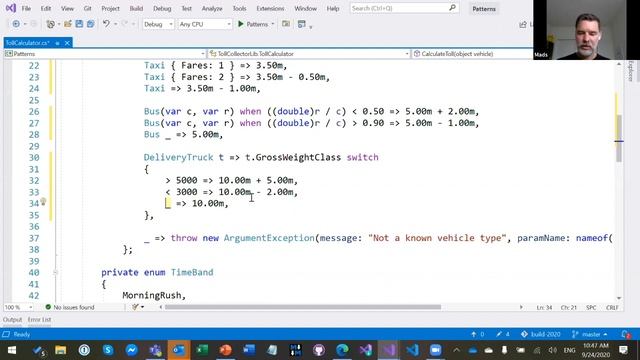Click the notifications bell in the status bar

(x=626, y=334)
